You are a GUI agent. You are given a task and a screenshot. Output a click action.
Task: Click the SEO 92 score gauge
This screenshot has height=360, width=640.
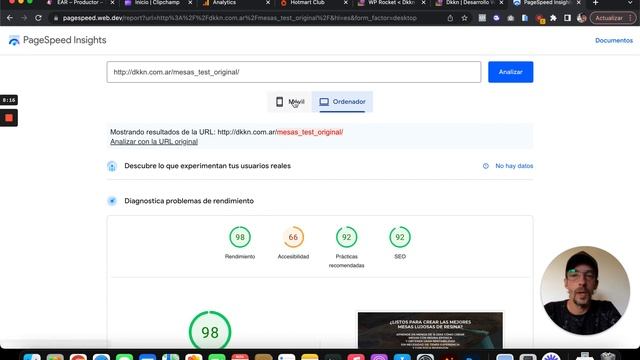point(400,237)
